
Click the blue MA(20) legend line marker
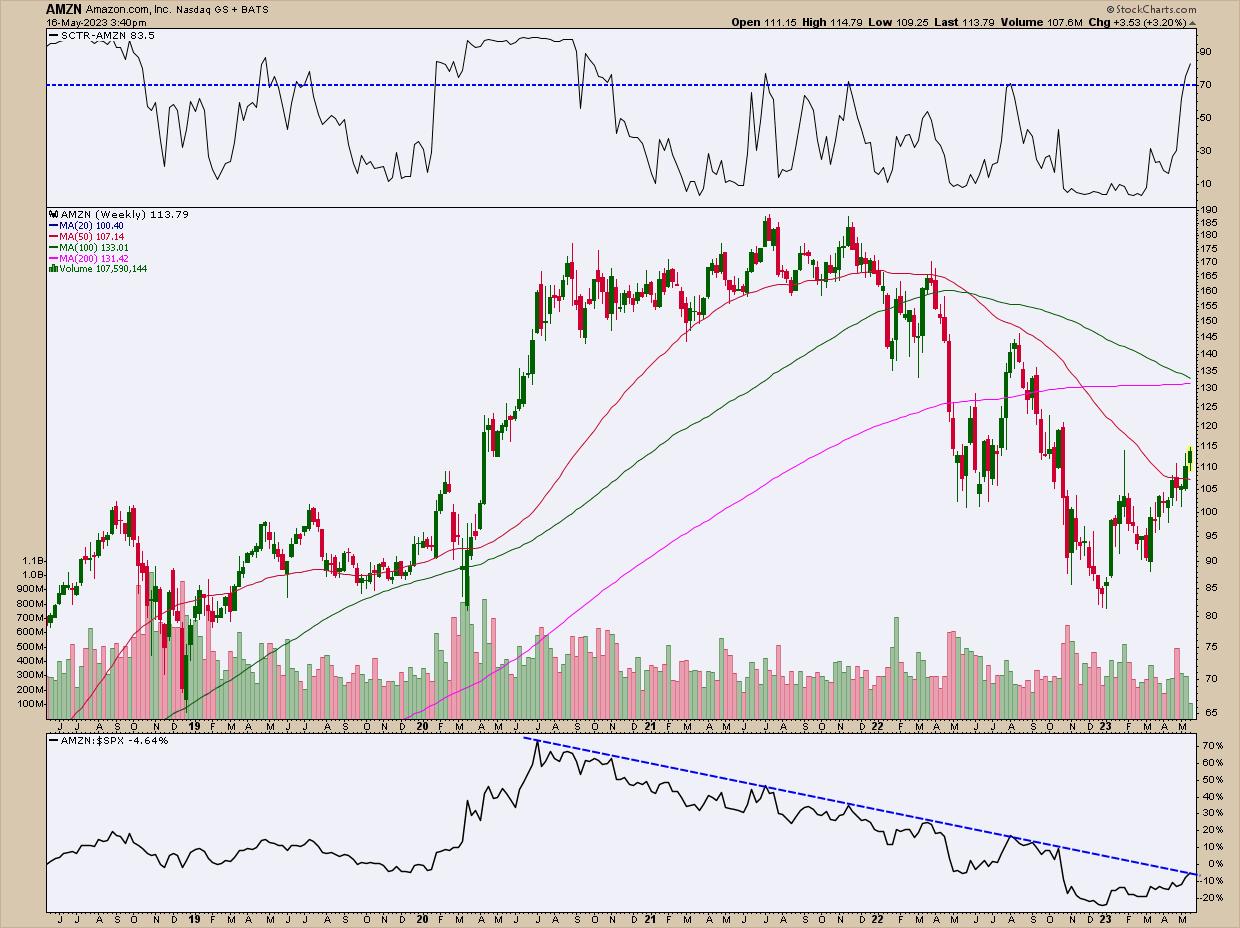[x=53, y=226]
